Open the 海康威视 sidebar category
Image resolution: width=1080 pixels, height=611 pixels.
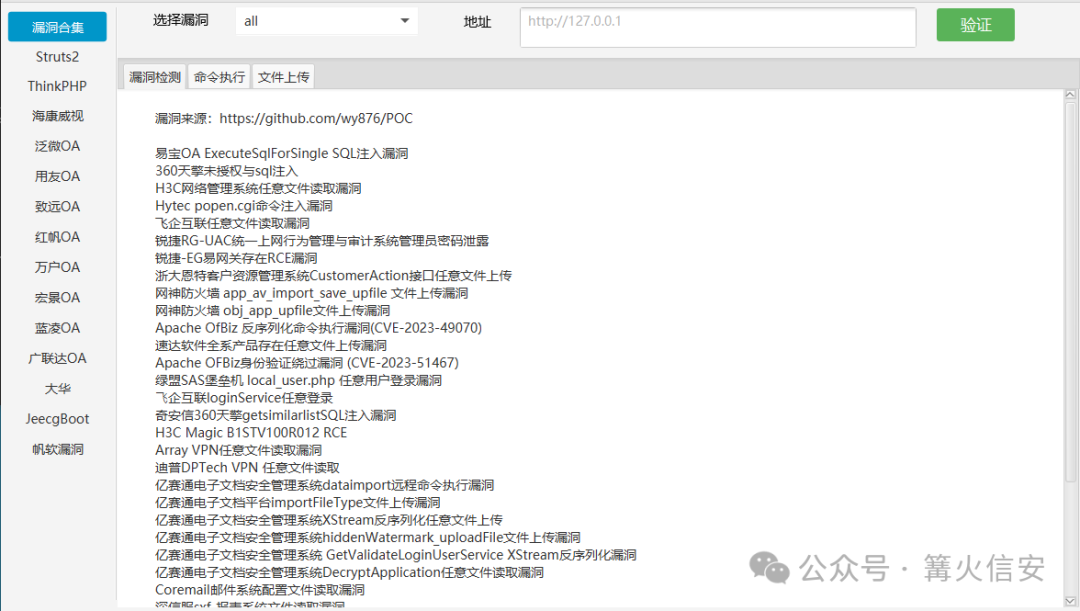57,116
